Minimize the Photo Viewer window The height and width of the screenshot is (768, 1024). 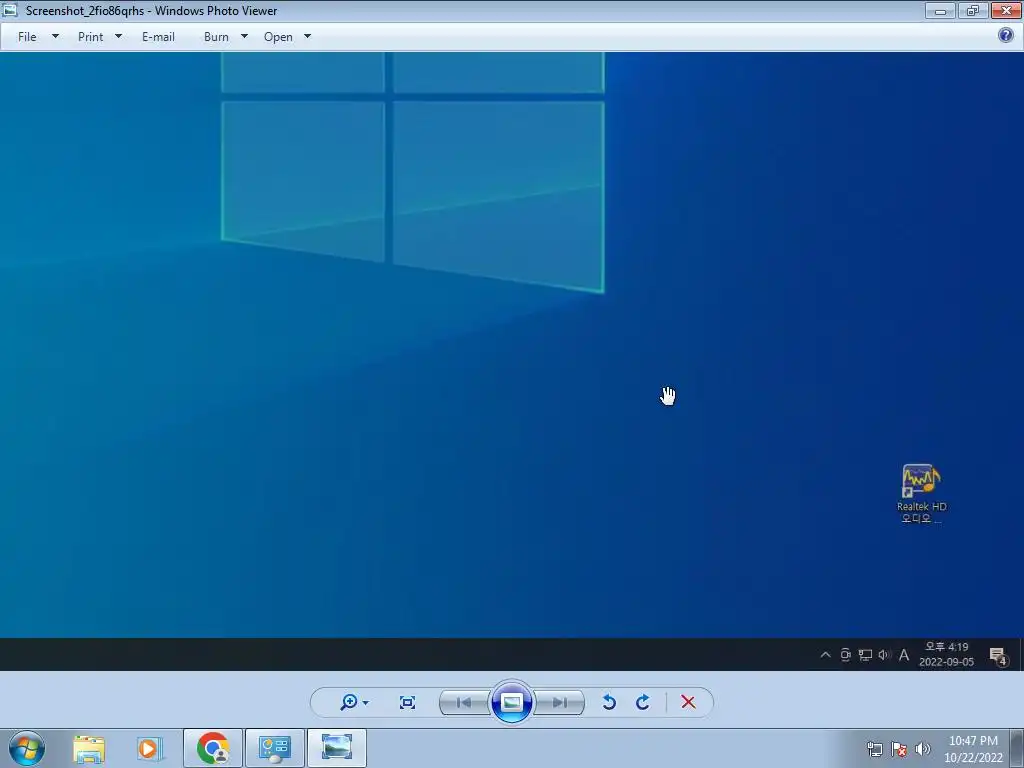[x=940, y=11]
